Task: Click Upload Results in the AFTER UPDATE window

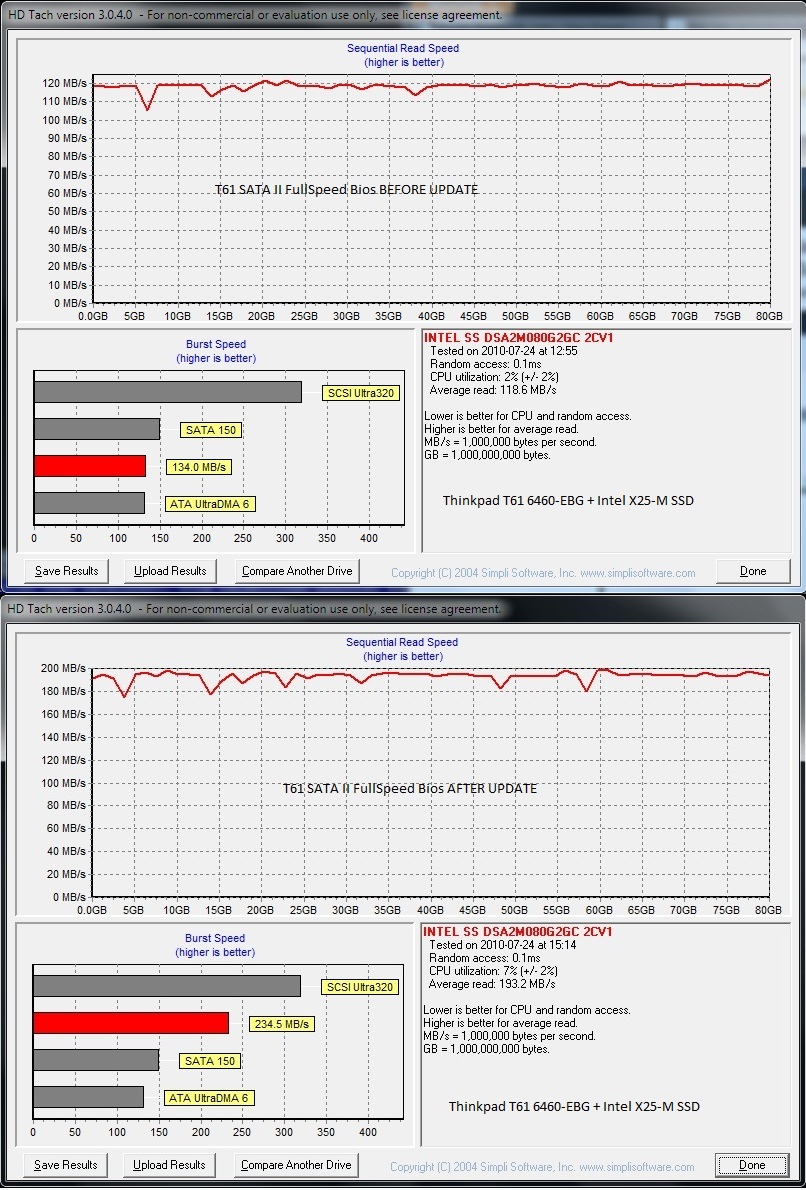Action: tap(170, 1165)
